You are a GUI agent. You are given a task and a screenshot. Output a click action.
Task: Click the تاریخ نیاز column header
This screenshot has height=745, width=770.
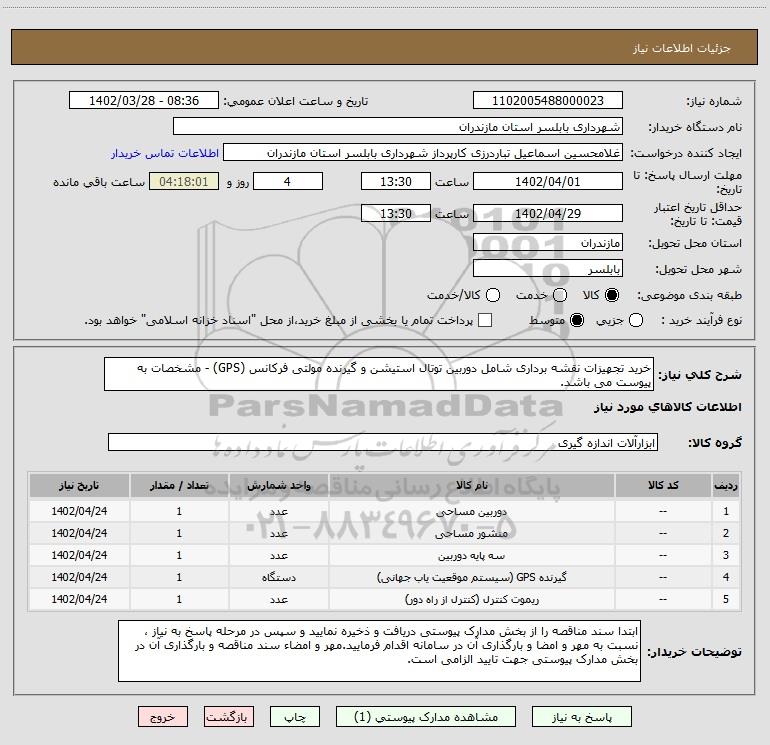pyautogui.click(x=79, y=485)
